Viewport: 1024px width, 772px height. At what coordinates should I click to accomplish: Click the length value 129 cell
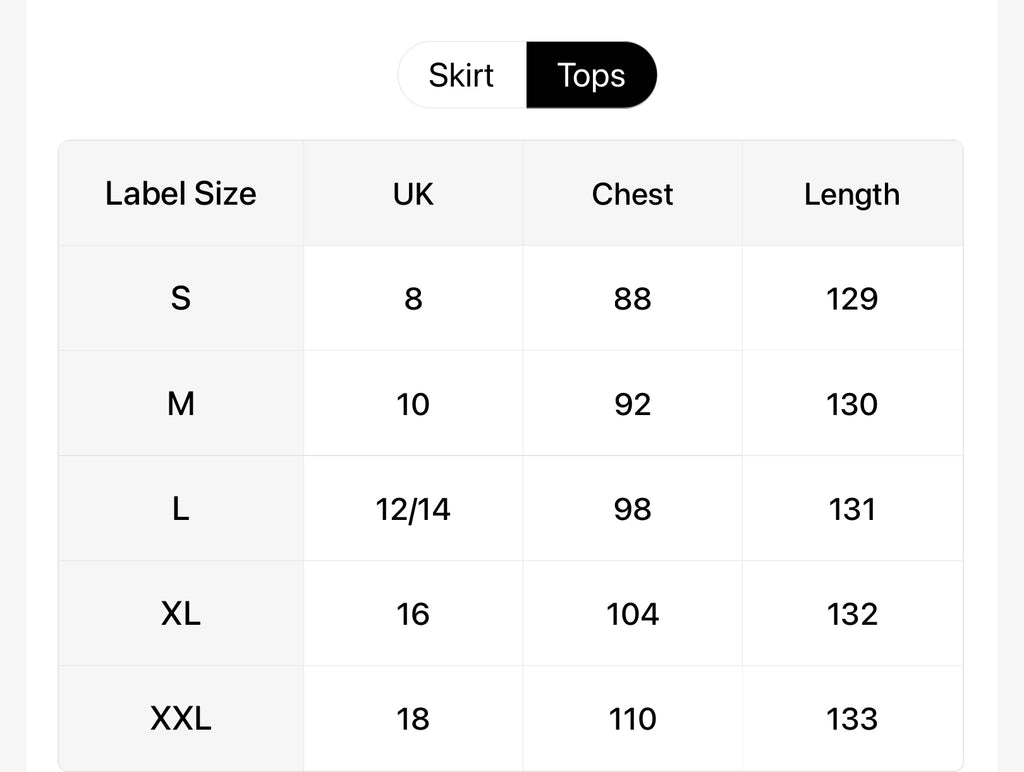pos(852,298)
